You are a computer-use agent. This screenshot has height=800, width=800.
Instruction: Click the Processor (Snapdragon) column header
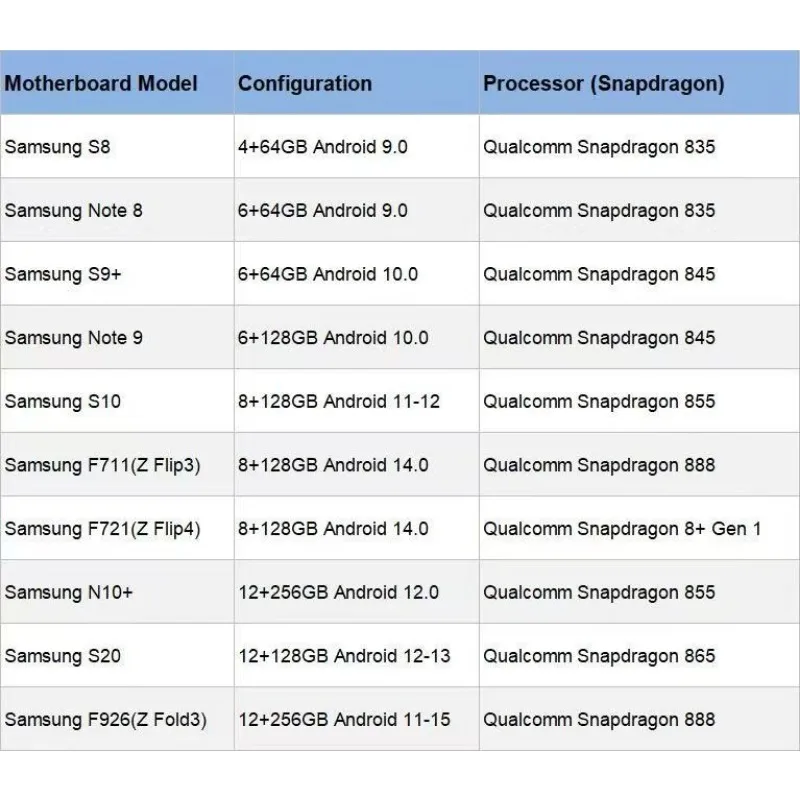tap(604, 83)
